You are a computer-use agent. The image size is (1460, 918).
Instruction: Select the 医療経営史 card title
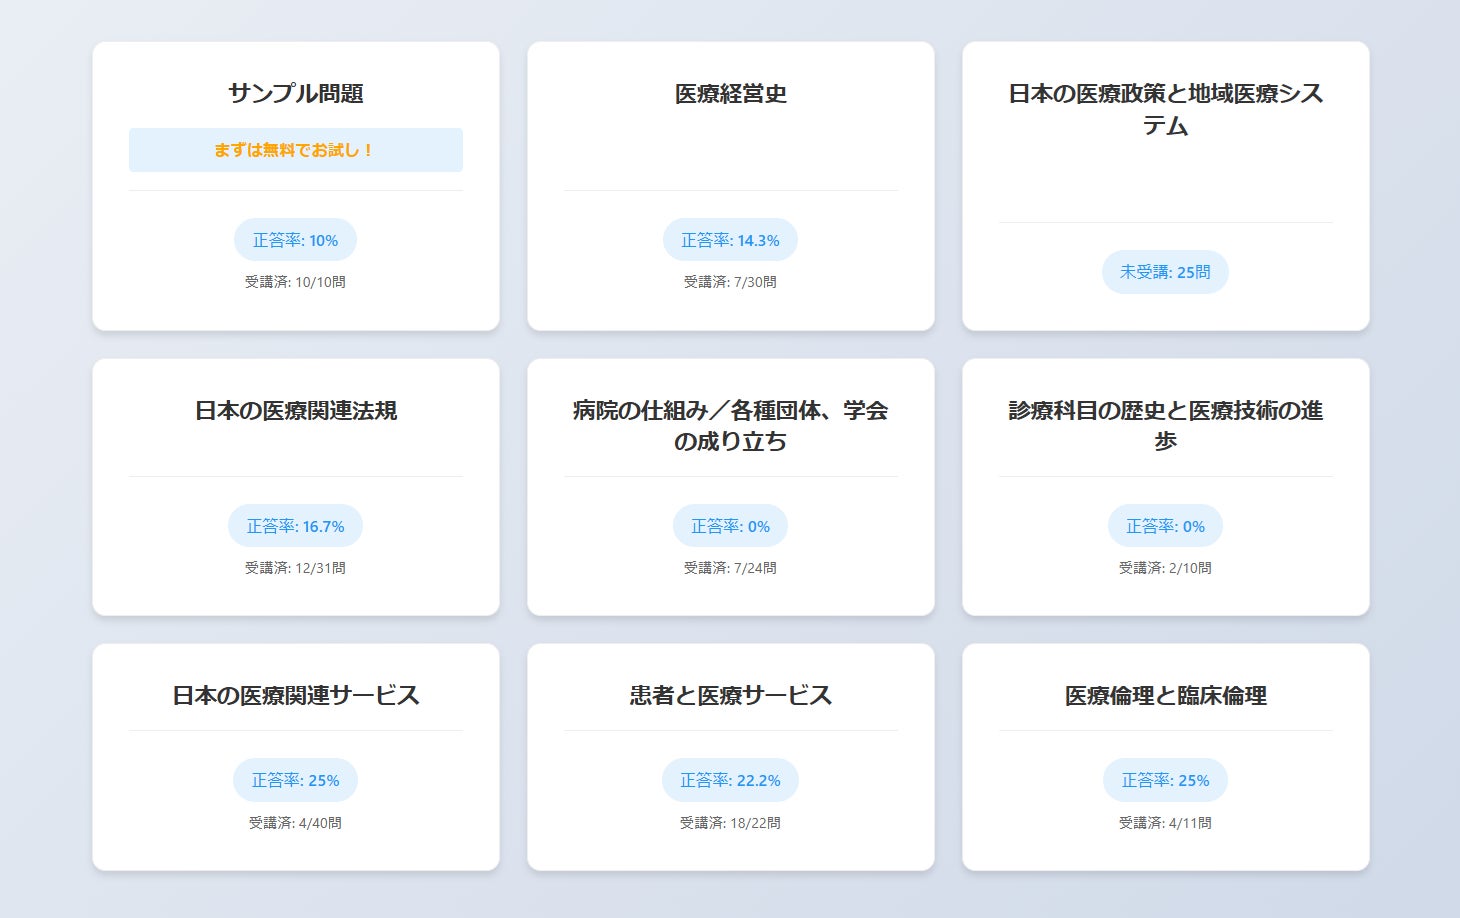(731, 94)
